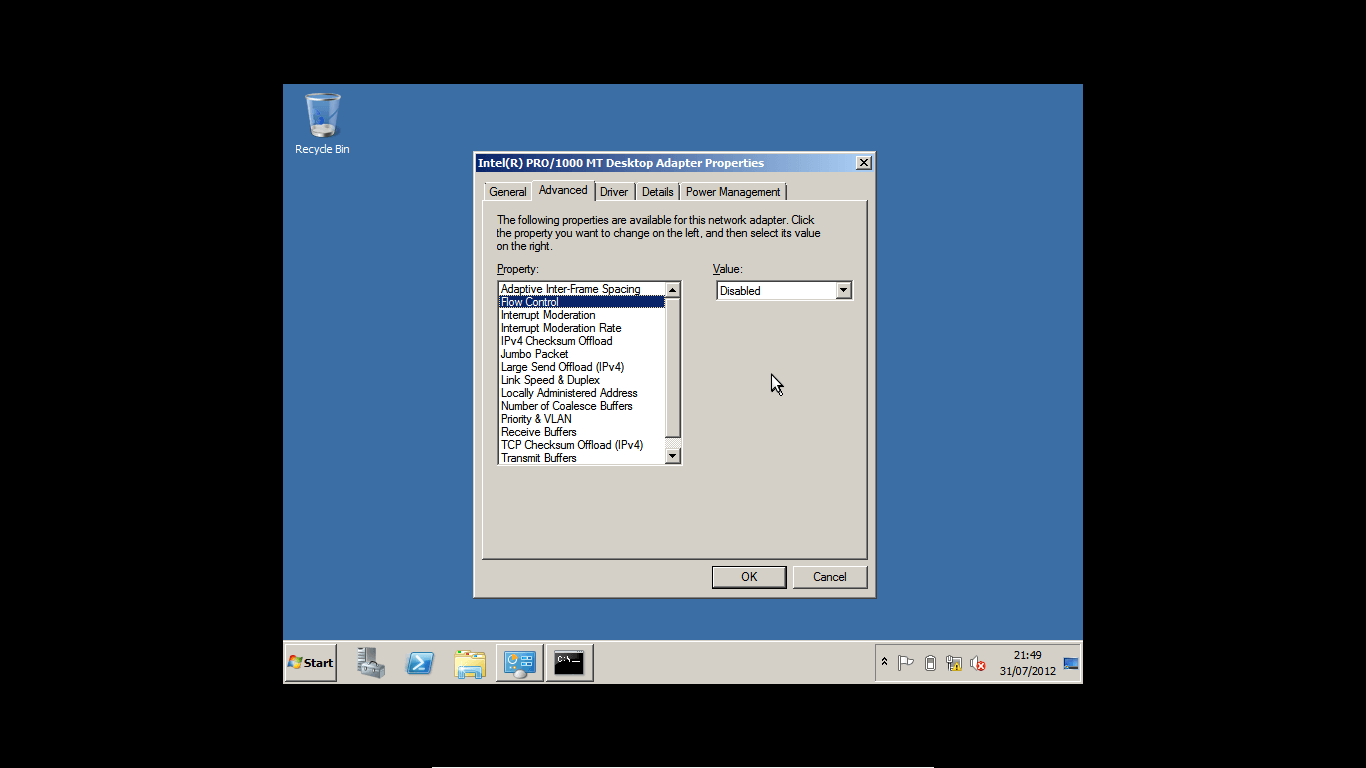Viewport: 1366px width, 768px height.
Task: Click the Cancel button
Action: pos(829,577)
